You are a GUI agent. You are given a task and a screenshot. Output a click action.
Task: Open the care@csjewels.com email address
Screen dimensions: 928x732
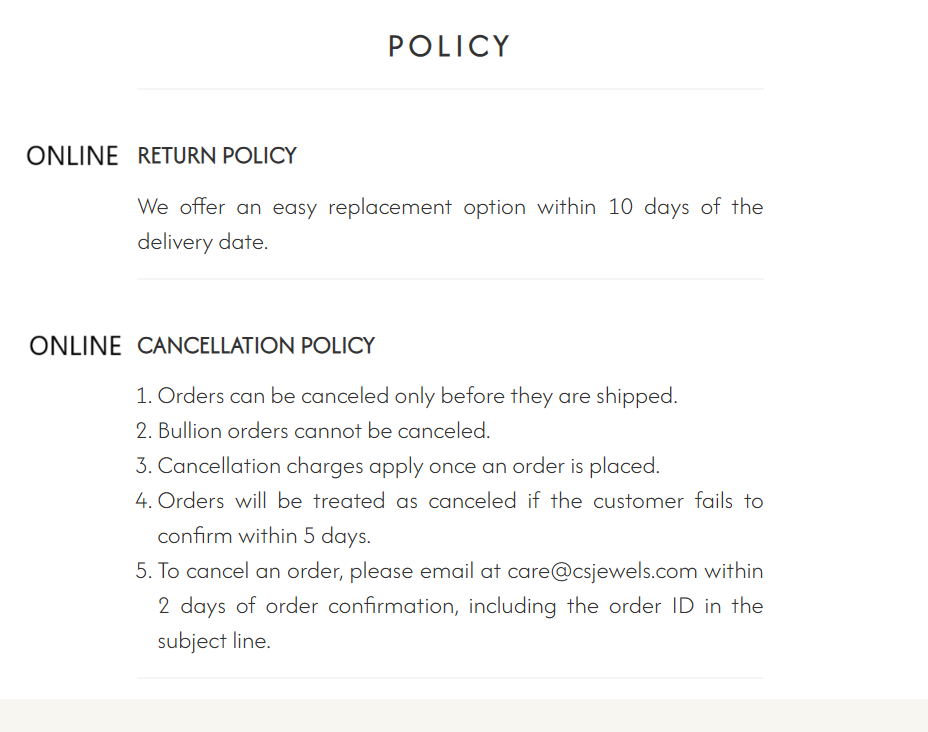pos(602,571)
